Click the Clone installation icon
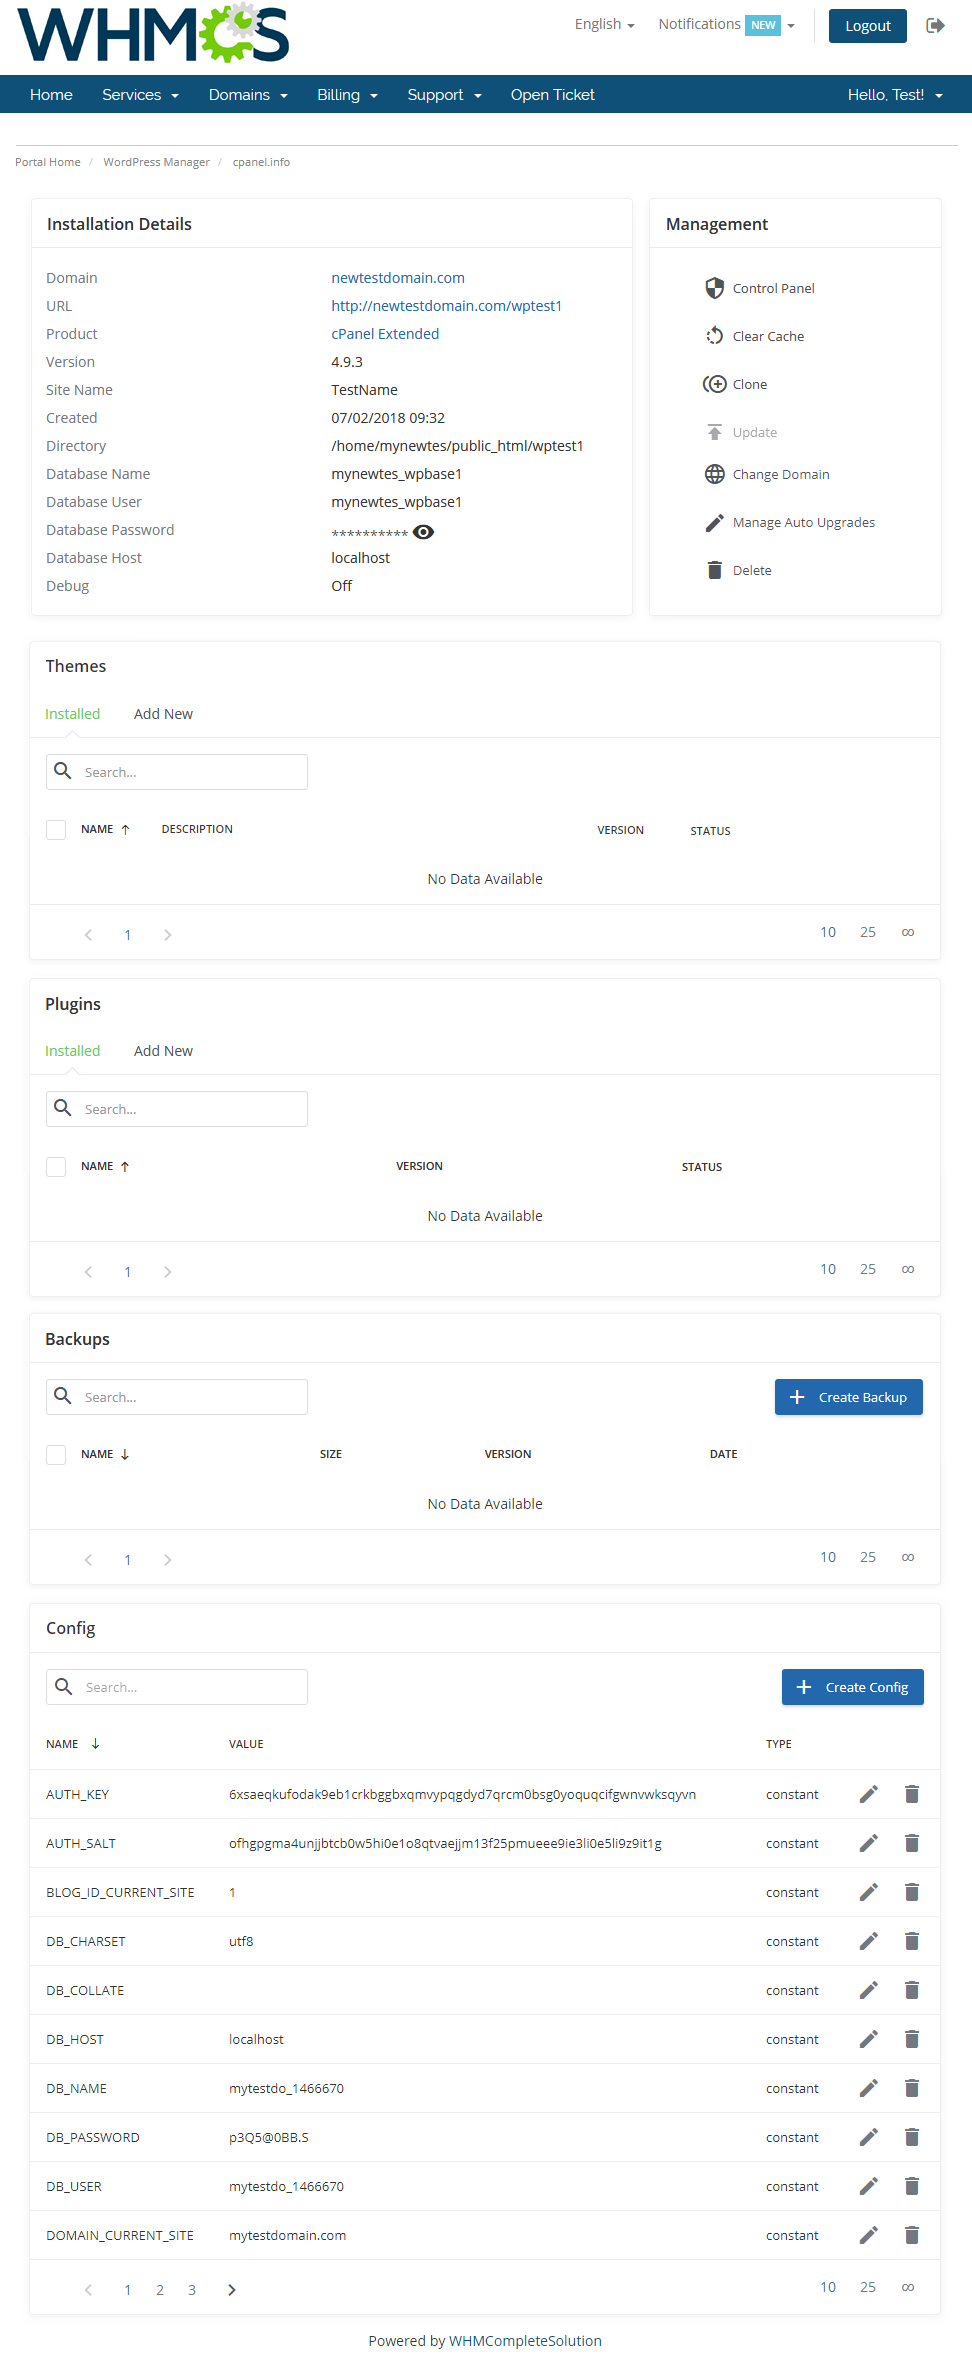The width and height of the screenshot is (972, 2364). [714, 384]
